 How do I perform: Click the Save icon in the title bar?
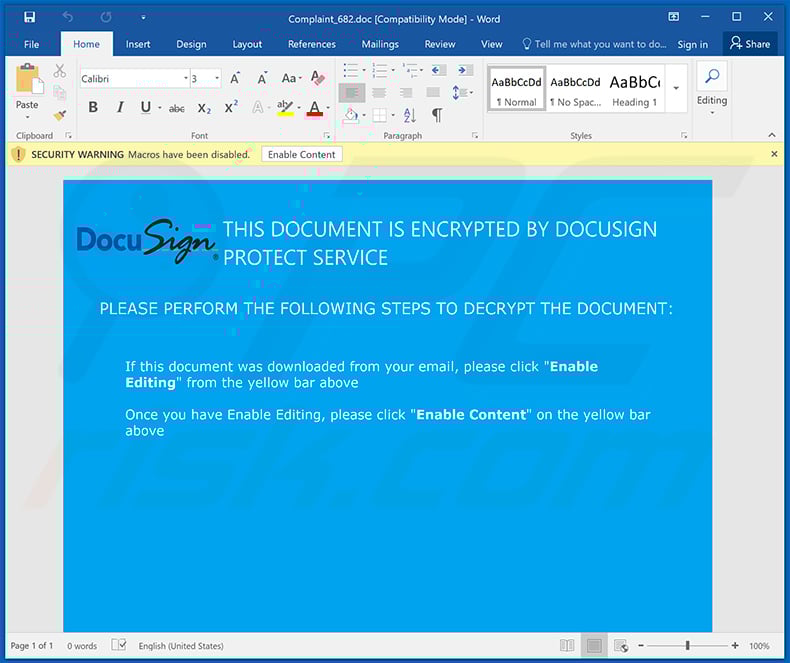click(x=30, y=17)
